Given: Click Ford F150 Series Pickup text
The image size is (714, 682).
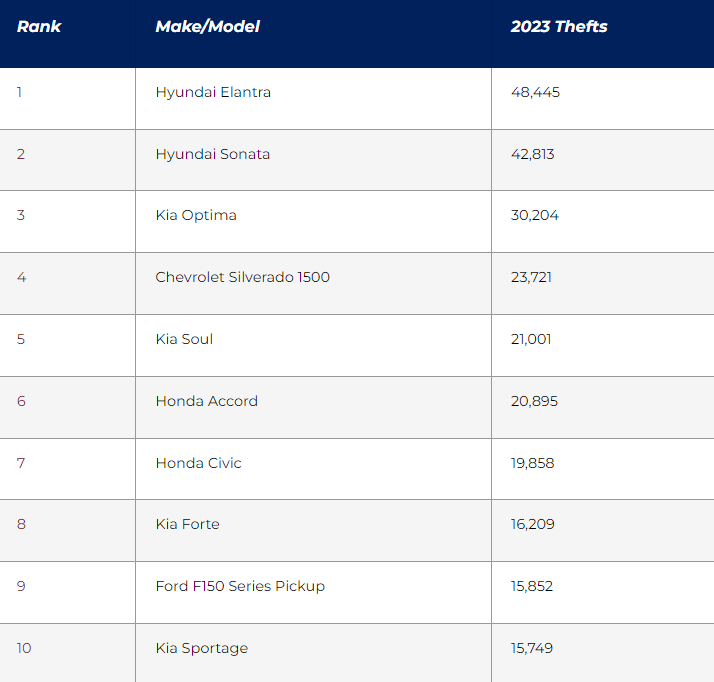Looking at the screenshot, I should tap(240, 586).
